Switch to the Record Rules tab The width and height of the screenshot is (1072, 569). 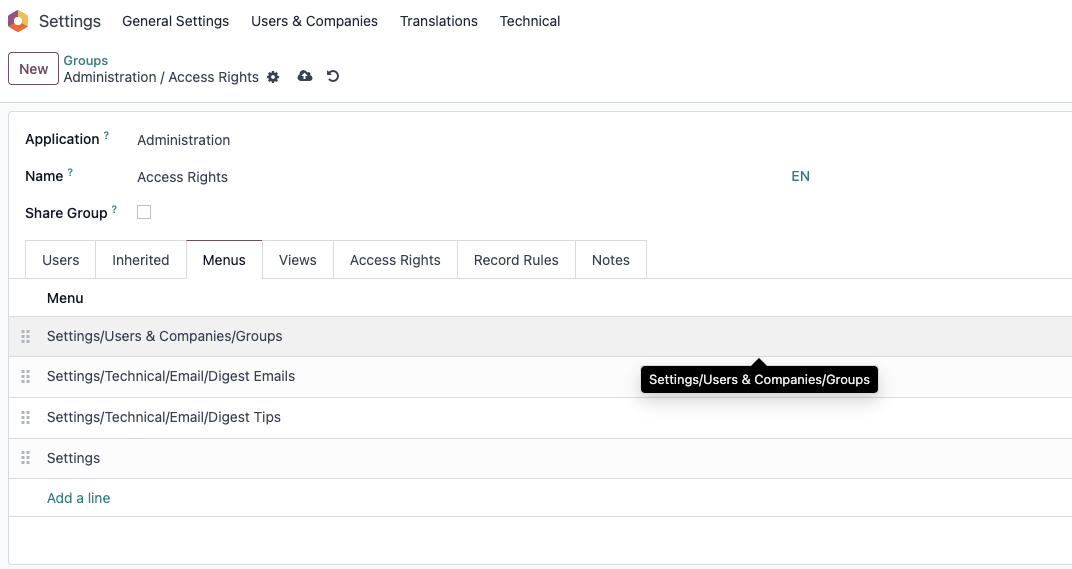(x=516, y=260)
